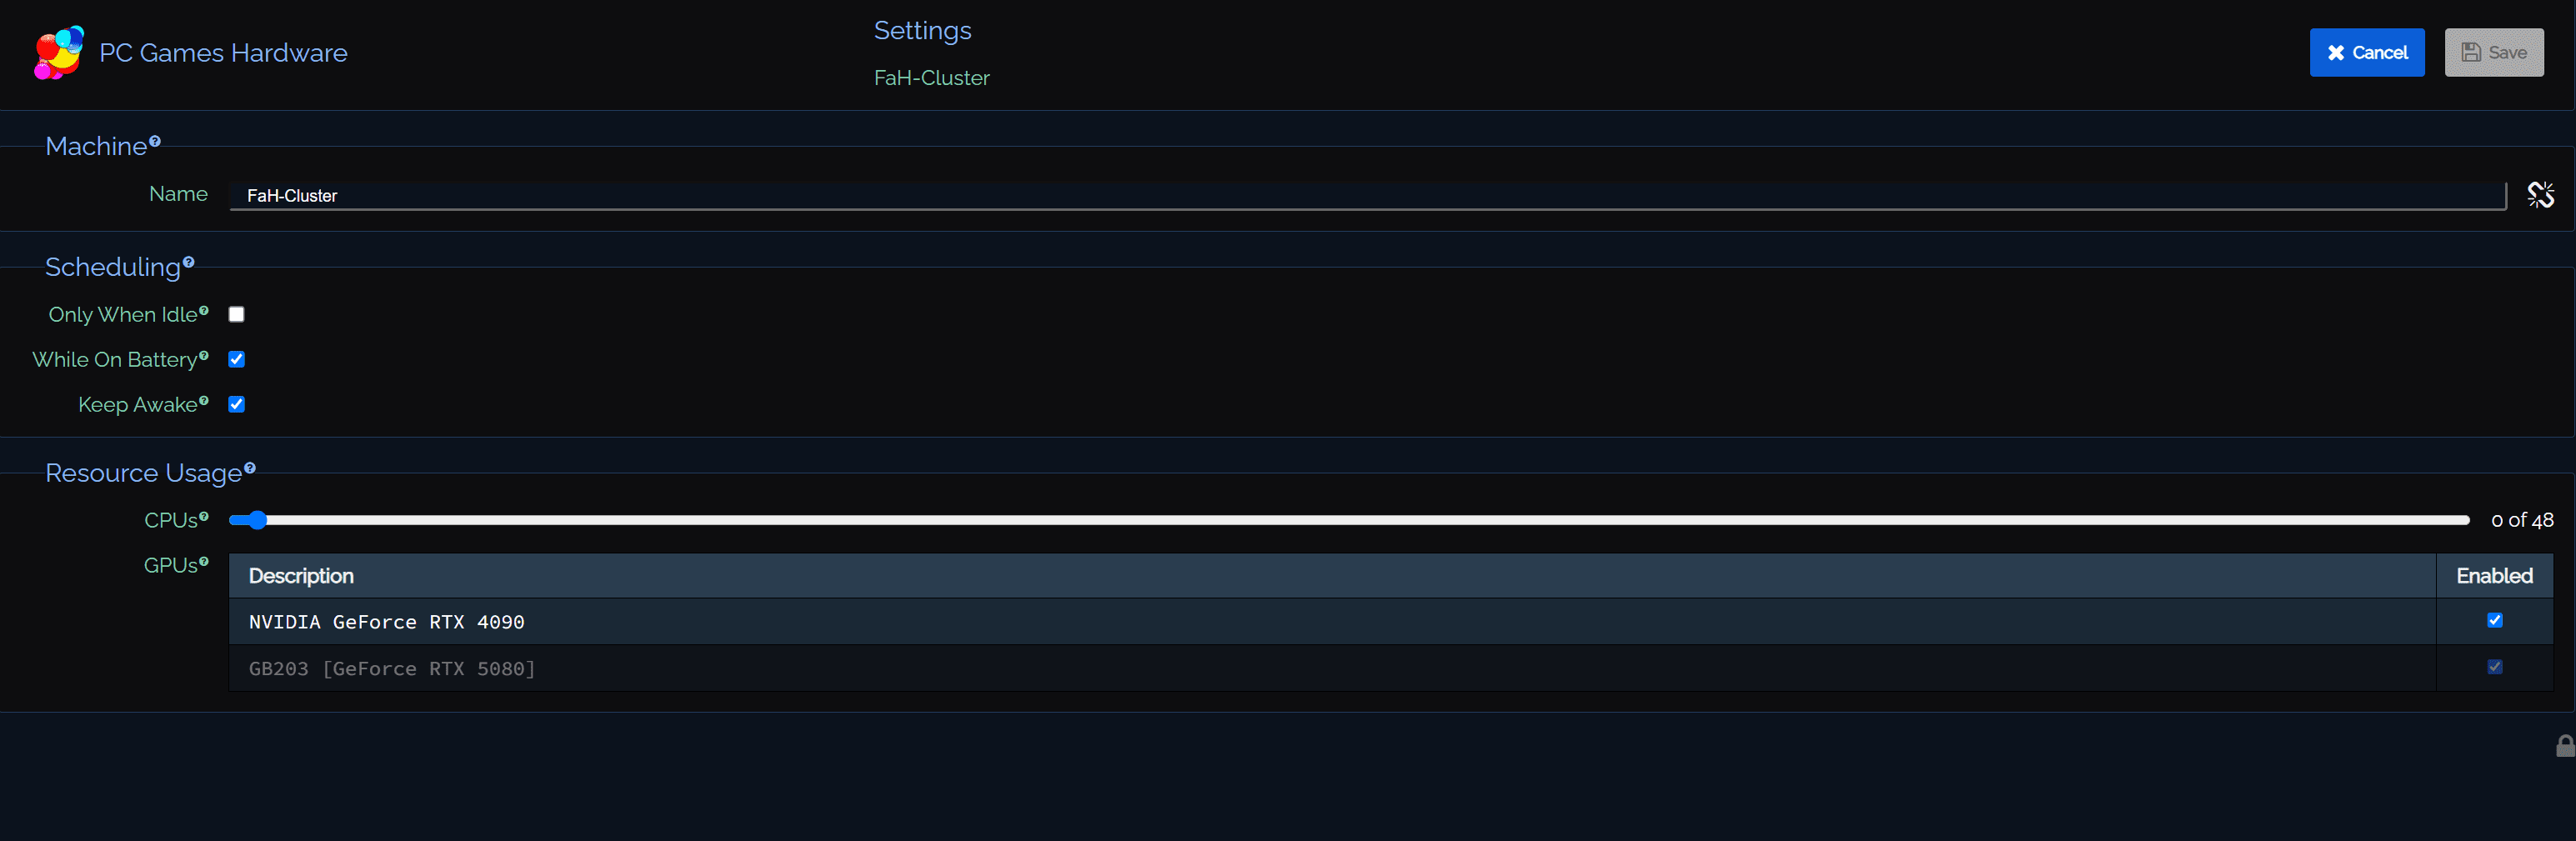Screen dimensions: 2576x841
Task: Click the help icon beside Machine heading
Action: click(x=155, y=141)
